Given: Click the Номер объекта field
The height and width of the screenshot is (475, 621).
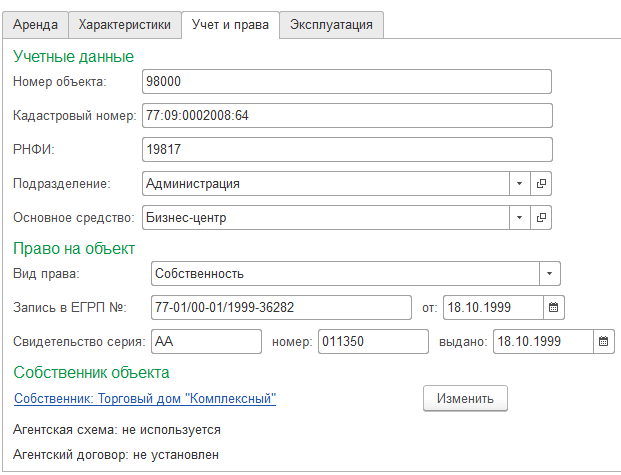Looking at the screenshot, I should tap(347, 81).
